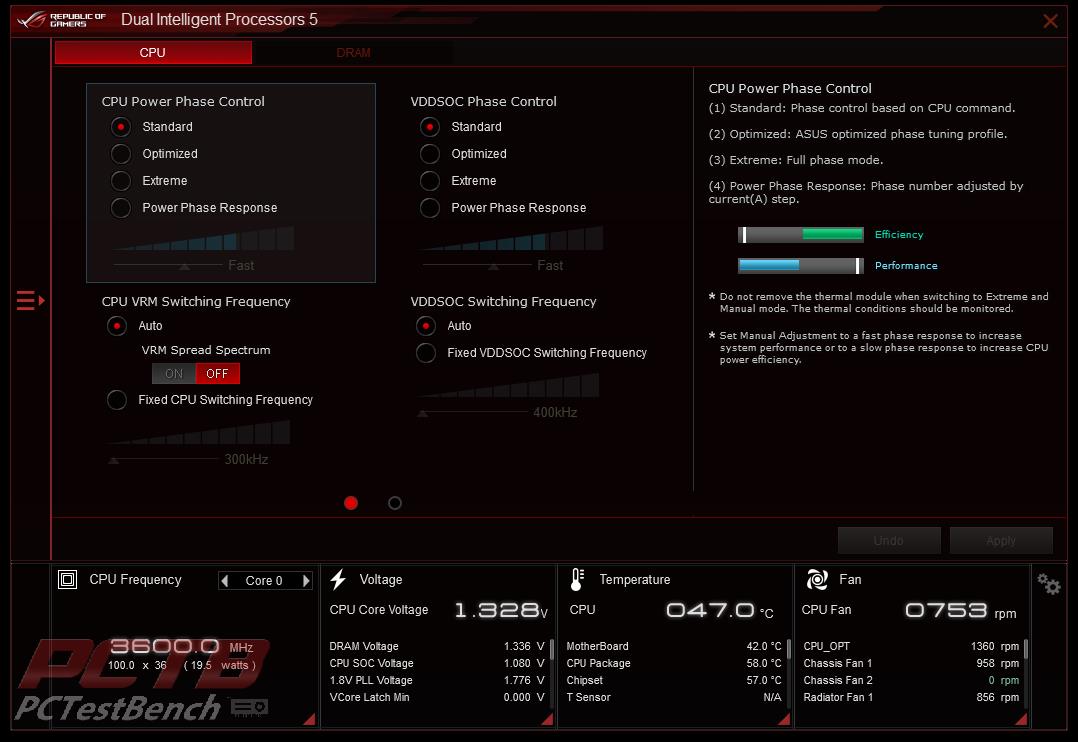The image size is (1078, 742).
Task: Click the Undo button
Action: pyautogui.click(x=888, y=541)
